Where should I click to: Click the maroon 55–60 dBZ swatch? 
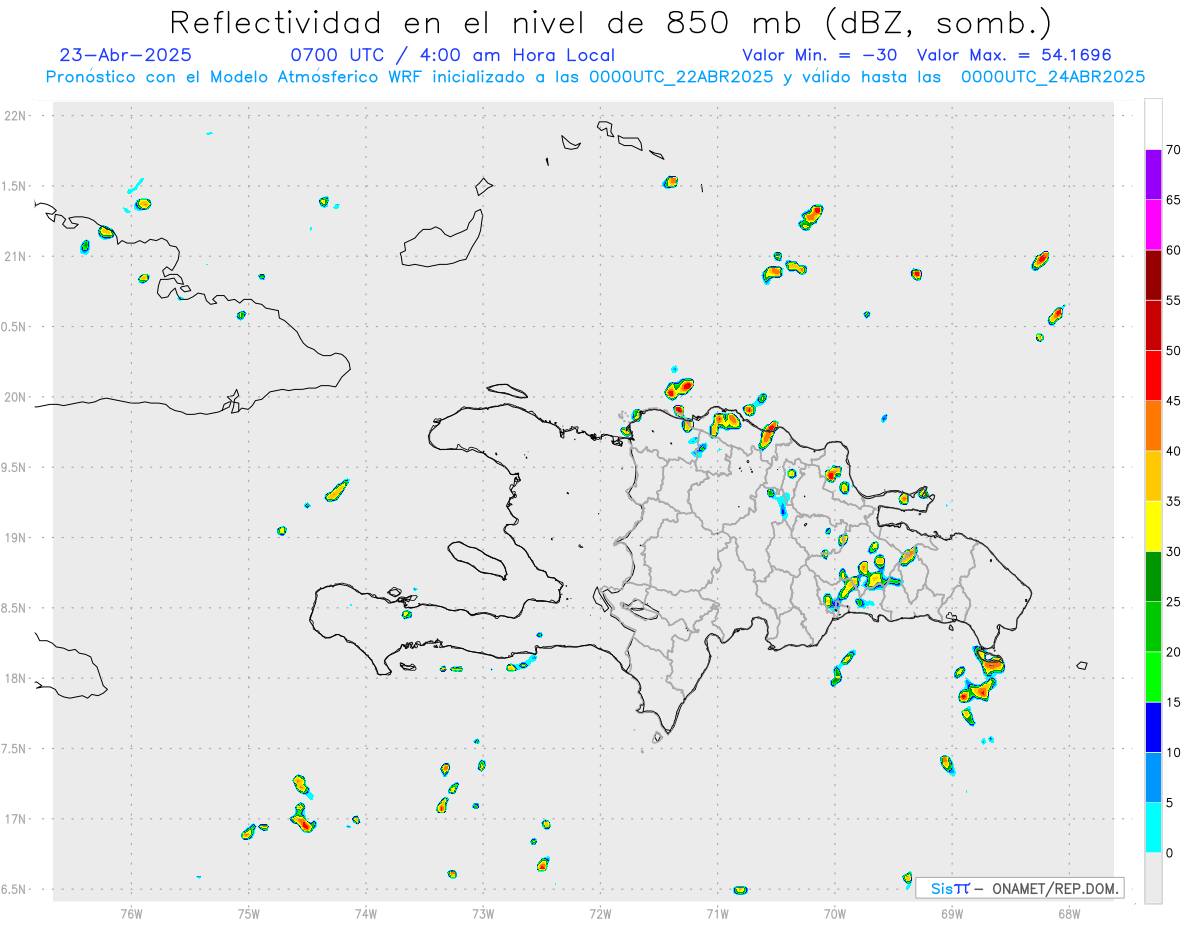coord(1153,275)
